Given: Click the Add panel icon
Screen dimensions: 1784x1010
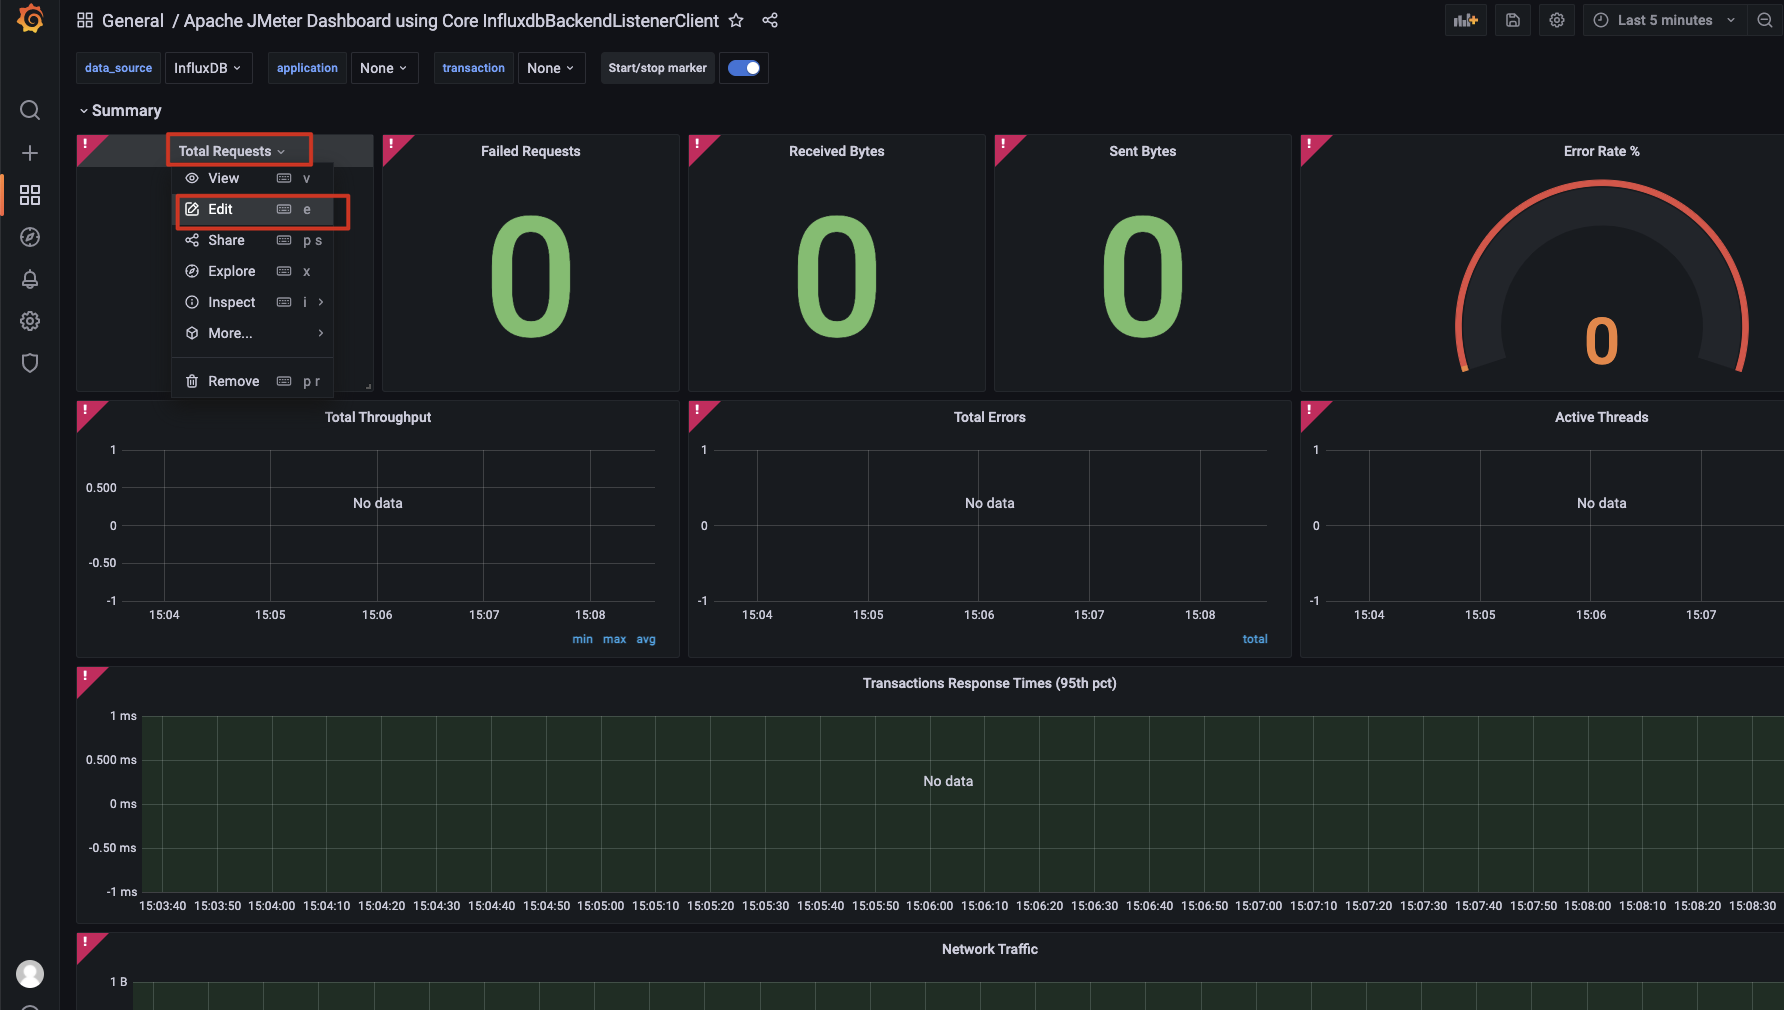Looking at the screenshot, I should point(1466,20).
